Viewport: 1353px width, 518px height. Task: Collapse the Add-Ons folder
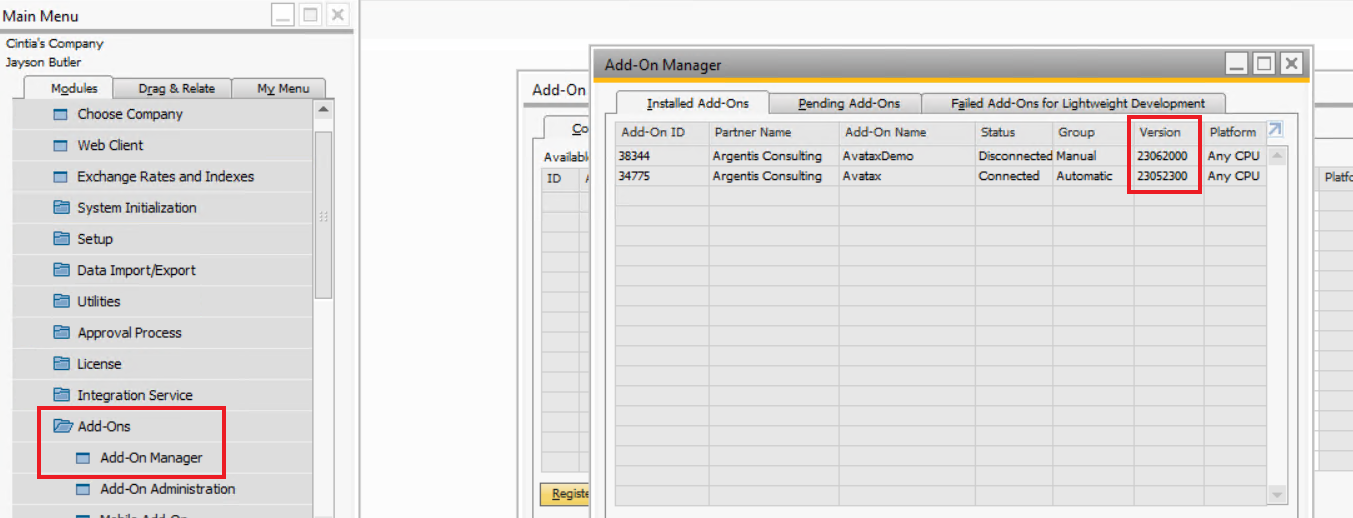tap(104, 426)
